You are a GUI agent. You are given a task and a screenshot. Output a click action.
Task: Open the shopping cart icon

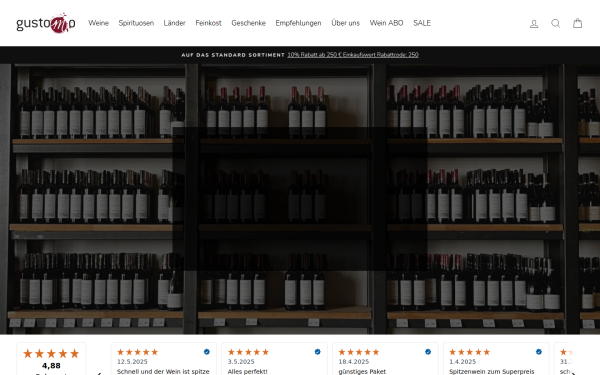(577, 23)
